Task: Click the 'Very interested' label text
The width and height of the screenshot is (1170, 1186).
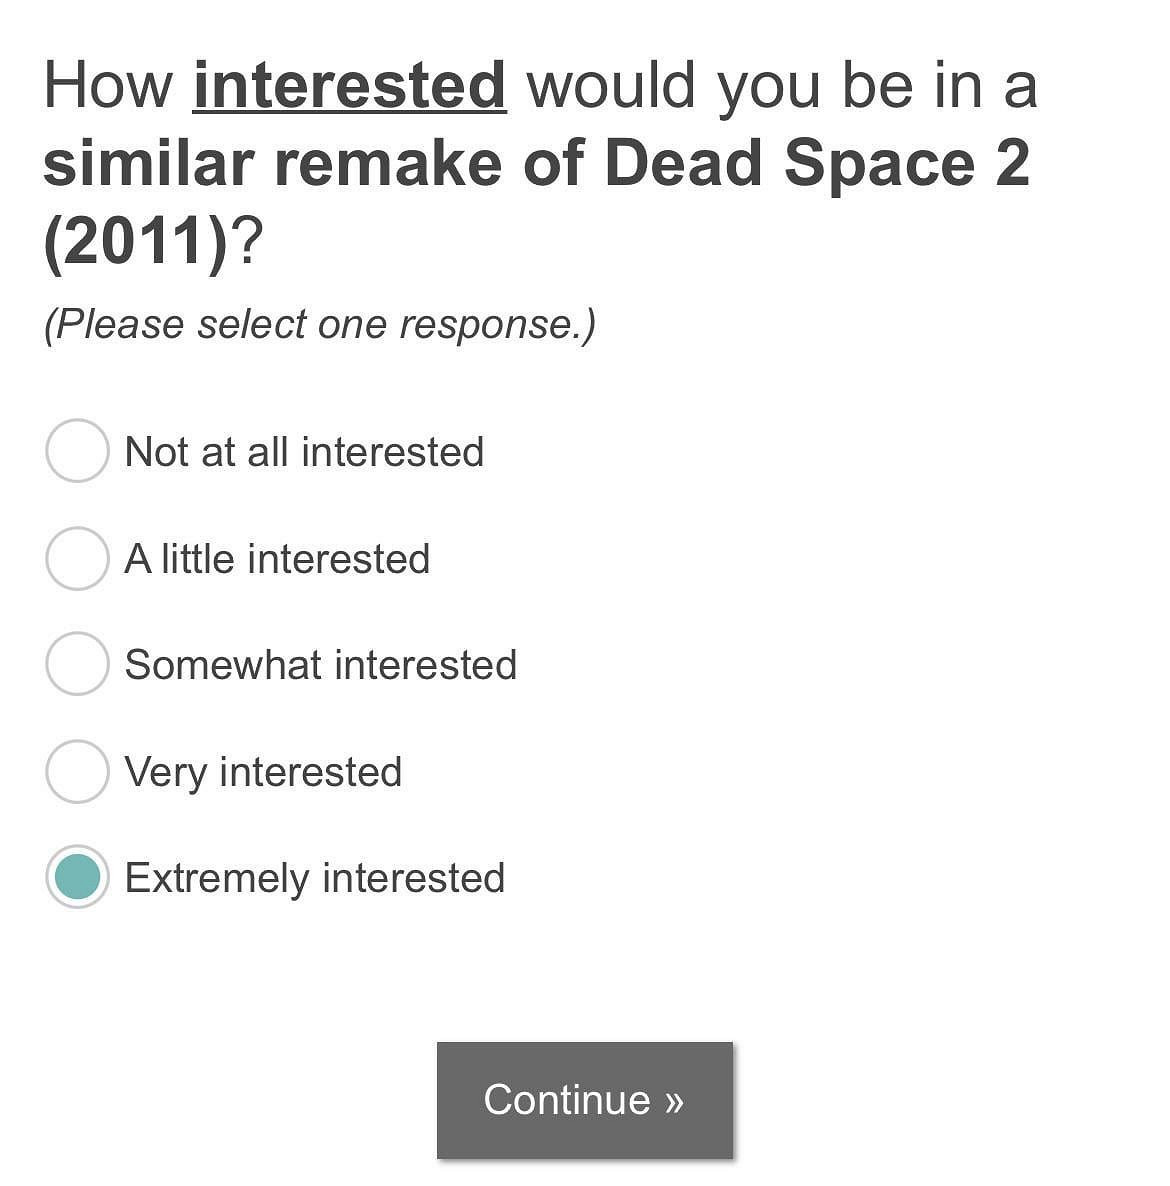Action: pos(263,772)
